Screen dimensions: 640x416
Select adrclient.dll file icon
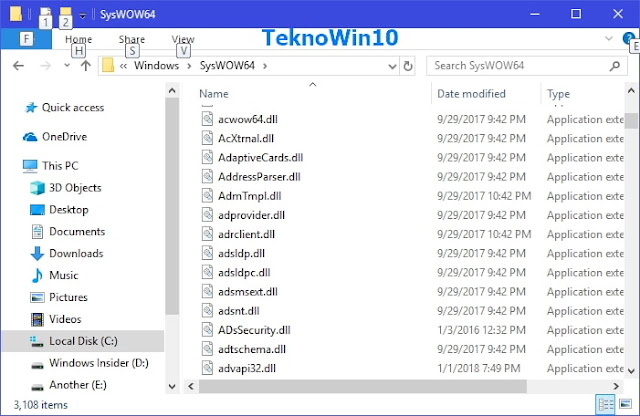(207, 234)
